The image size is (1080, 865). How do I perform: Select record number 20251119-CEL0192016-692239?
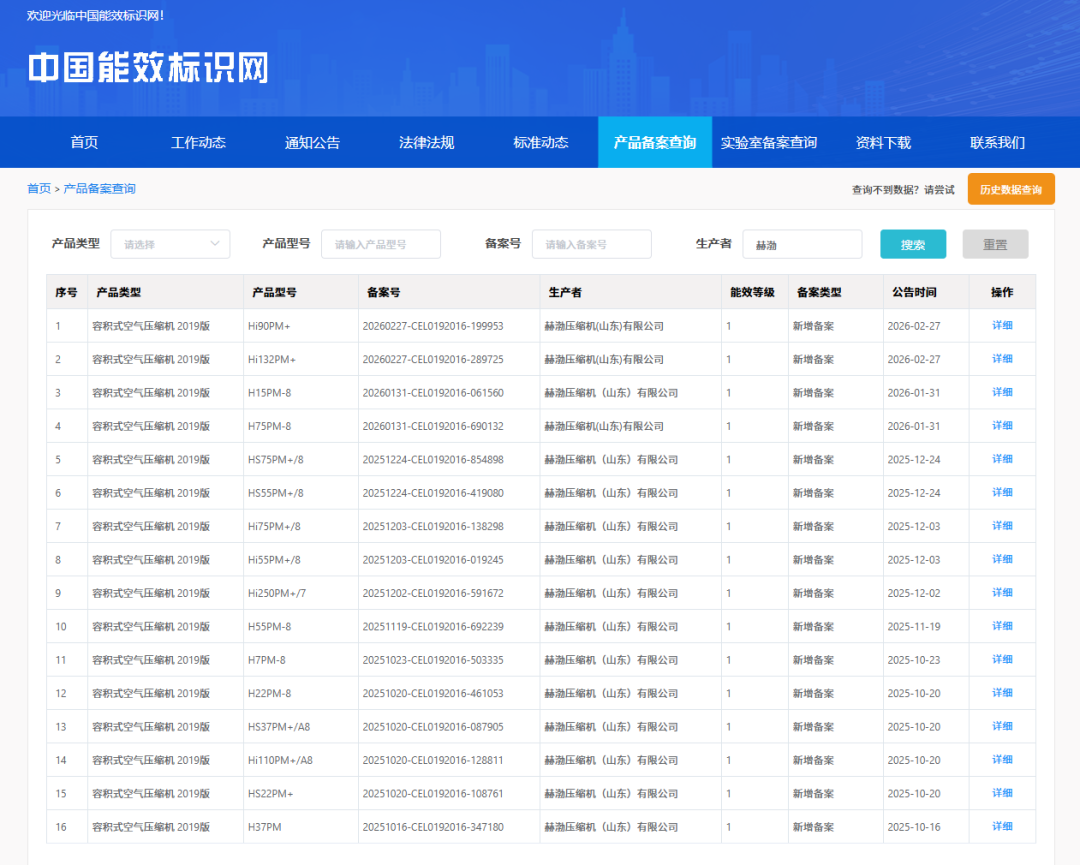(433, 627)
